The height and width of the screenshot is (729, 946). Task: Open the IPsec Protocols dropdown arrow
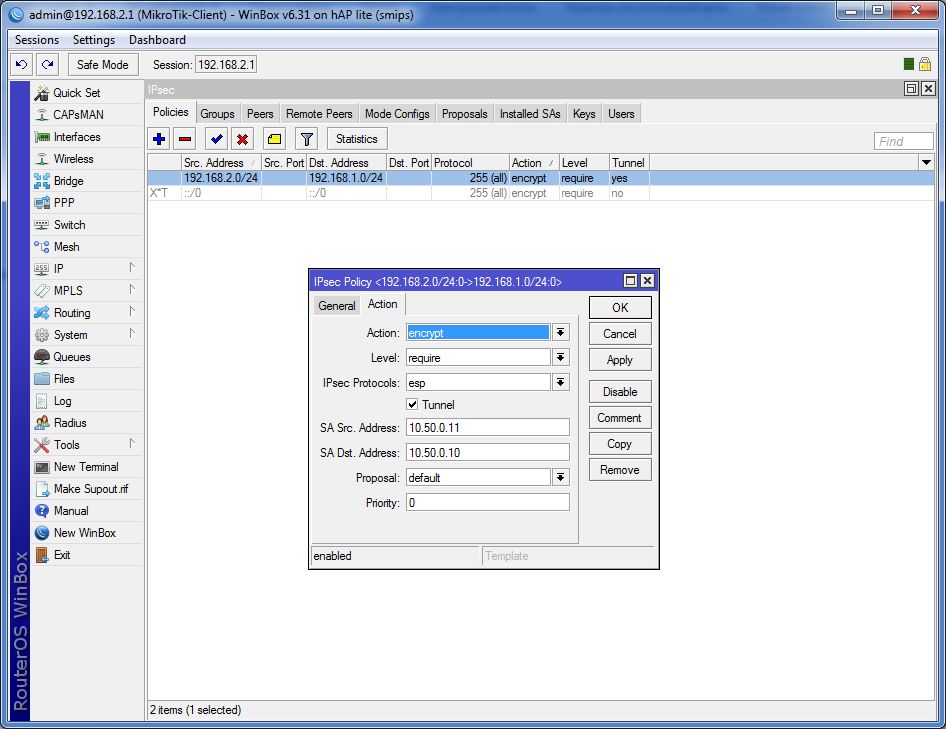click(x=560, y=383)
